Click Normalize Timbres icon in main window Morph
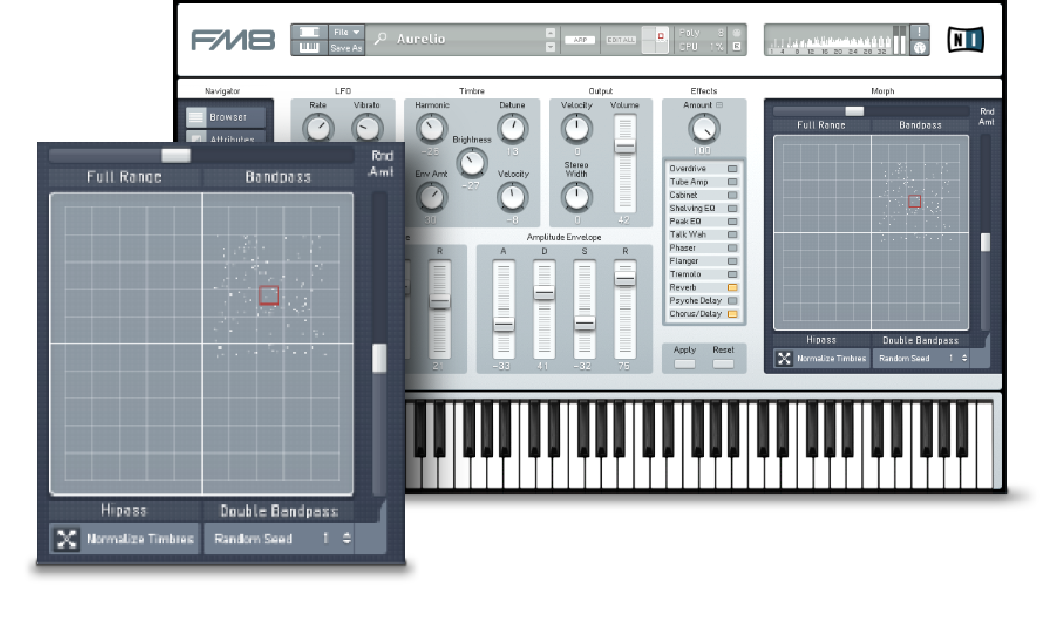Screen dimensions: 1040x640 [x=784, y=358]
